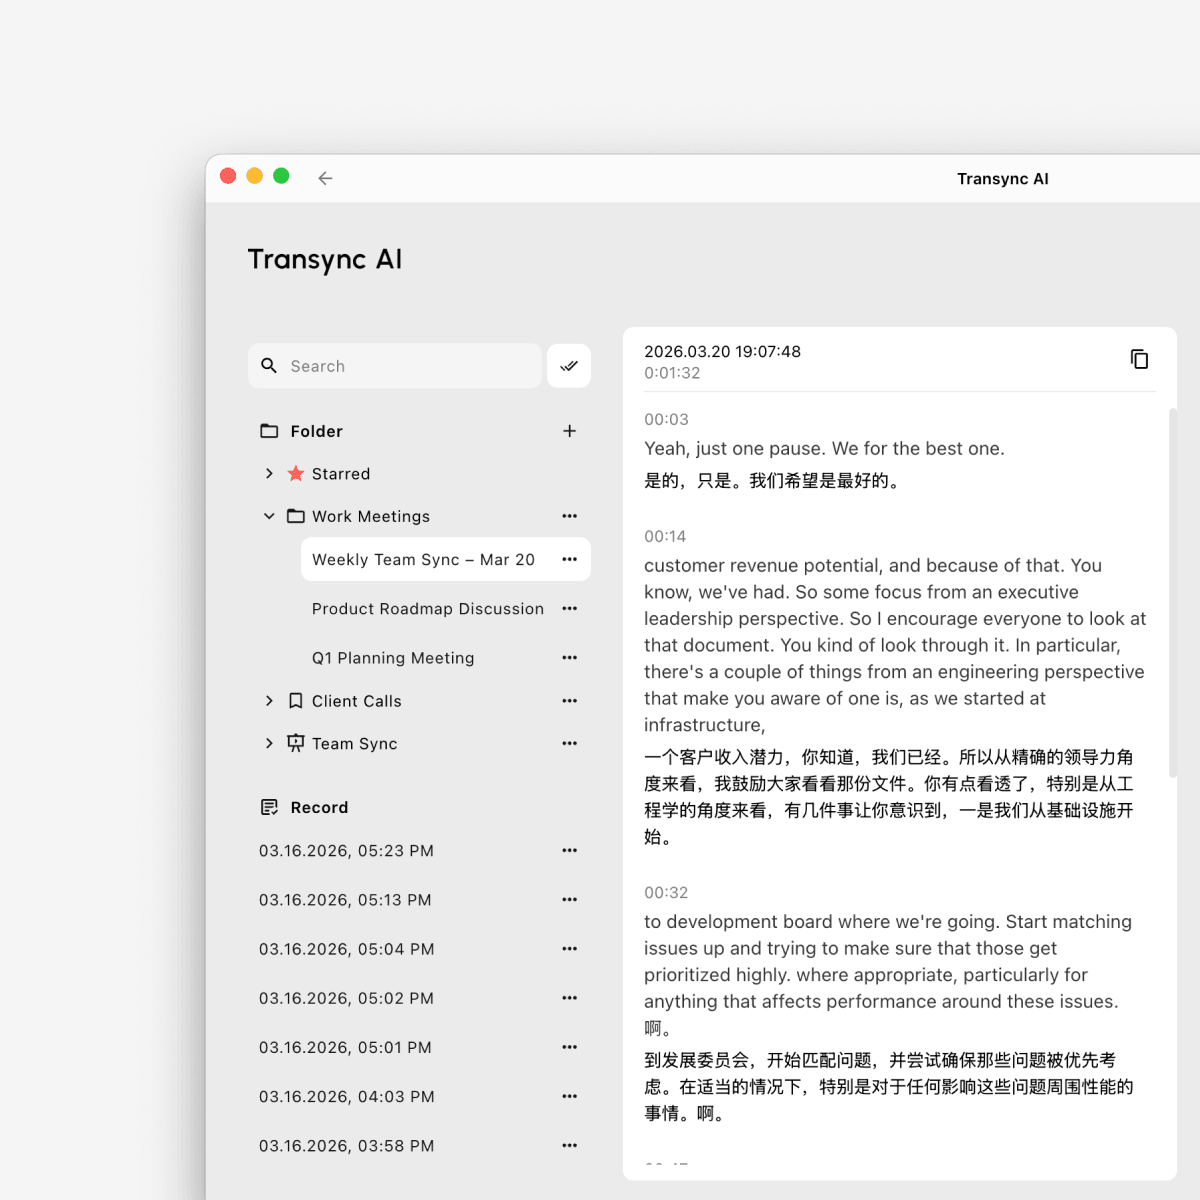Open options for 05:23 PM record
Image resolution: width=1200 pixels, height=1200 pixels.
tap(569, 850)
